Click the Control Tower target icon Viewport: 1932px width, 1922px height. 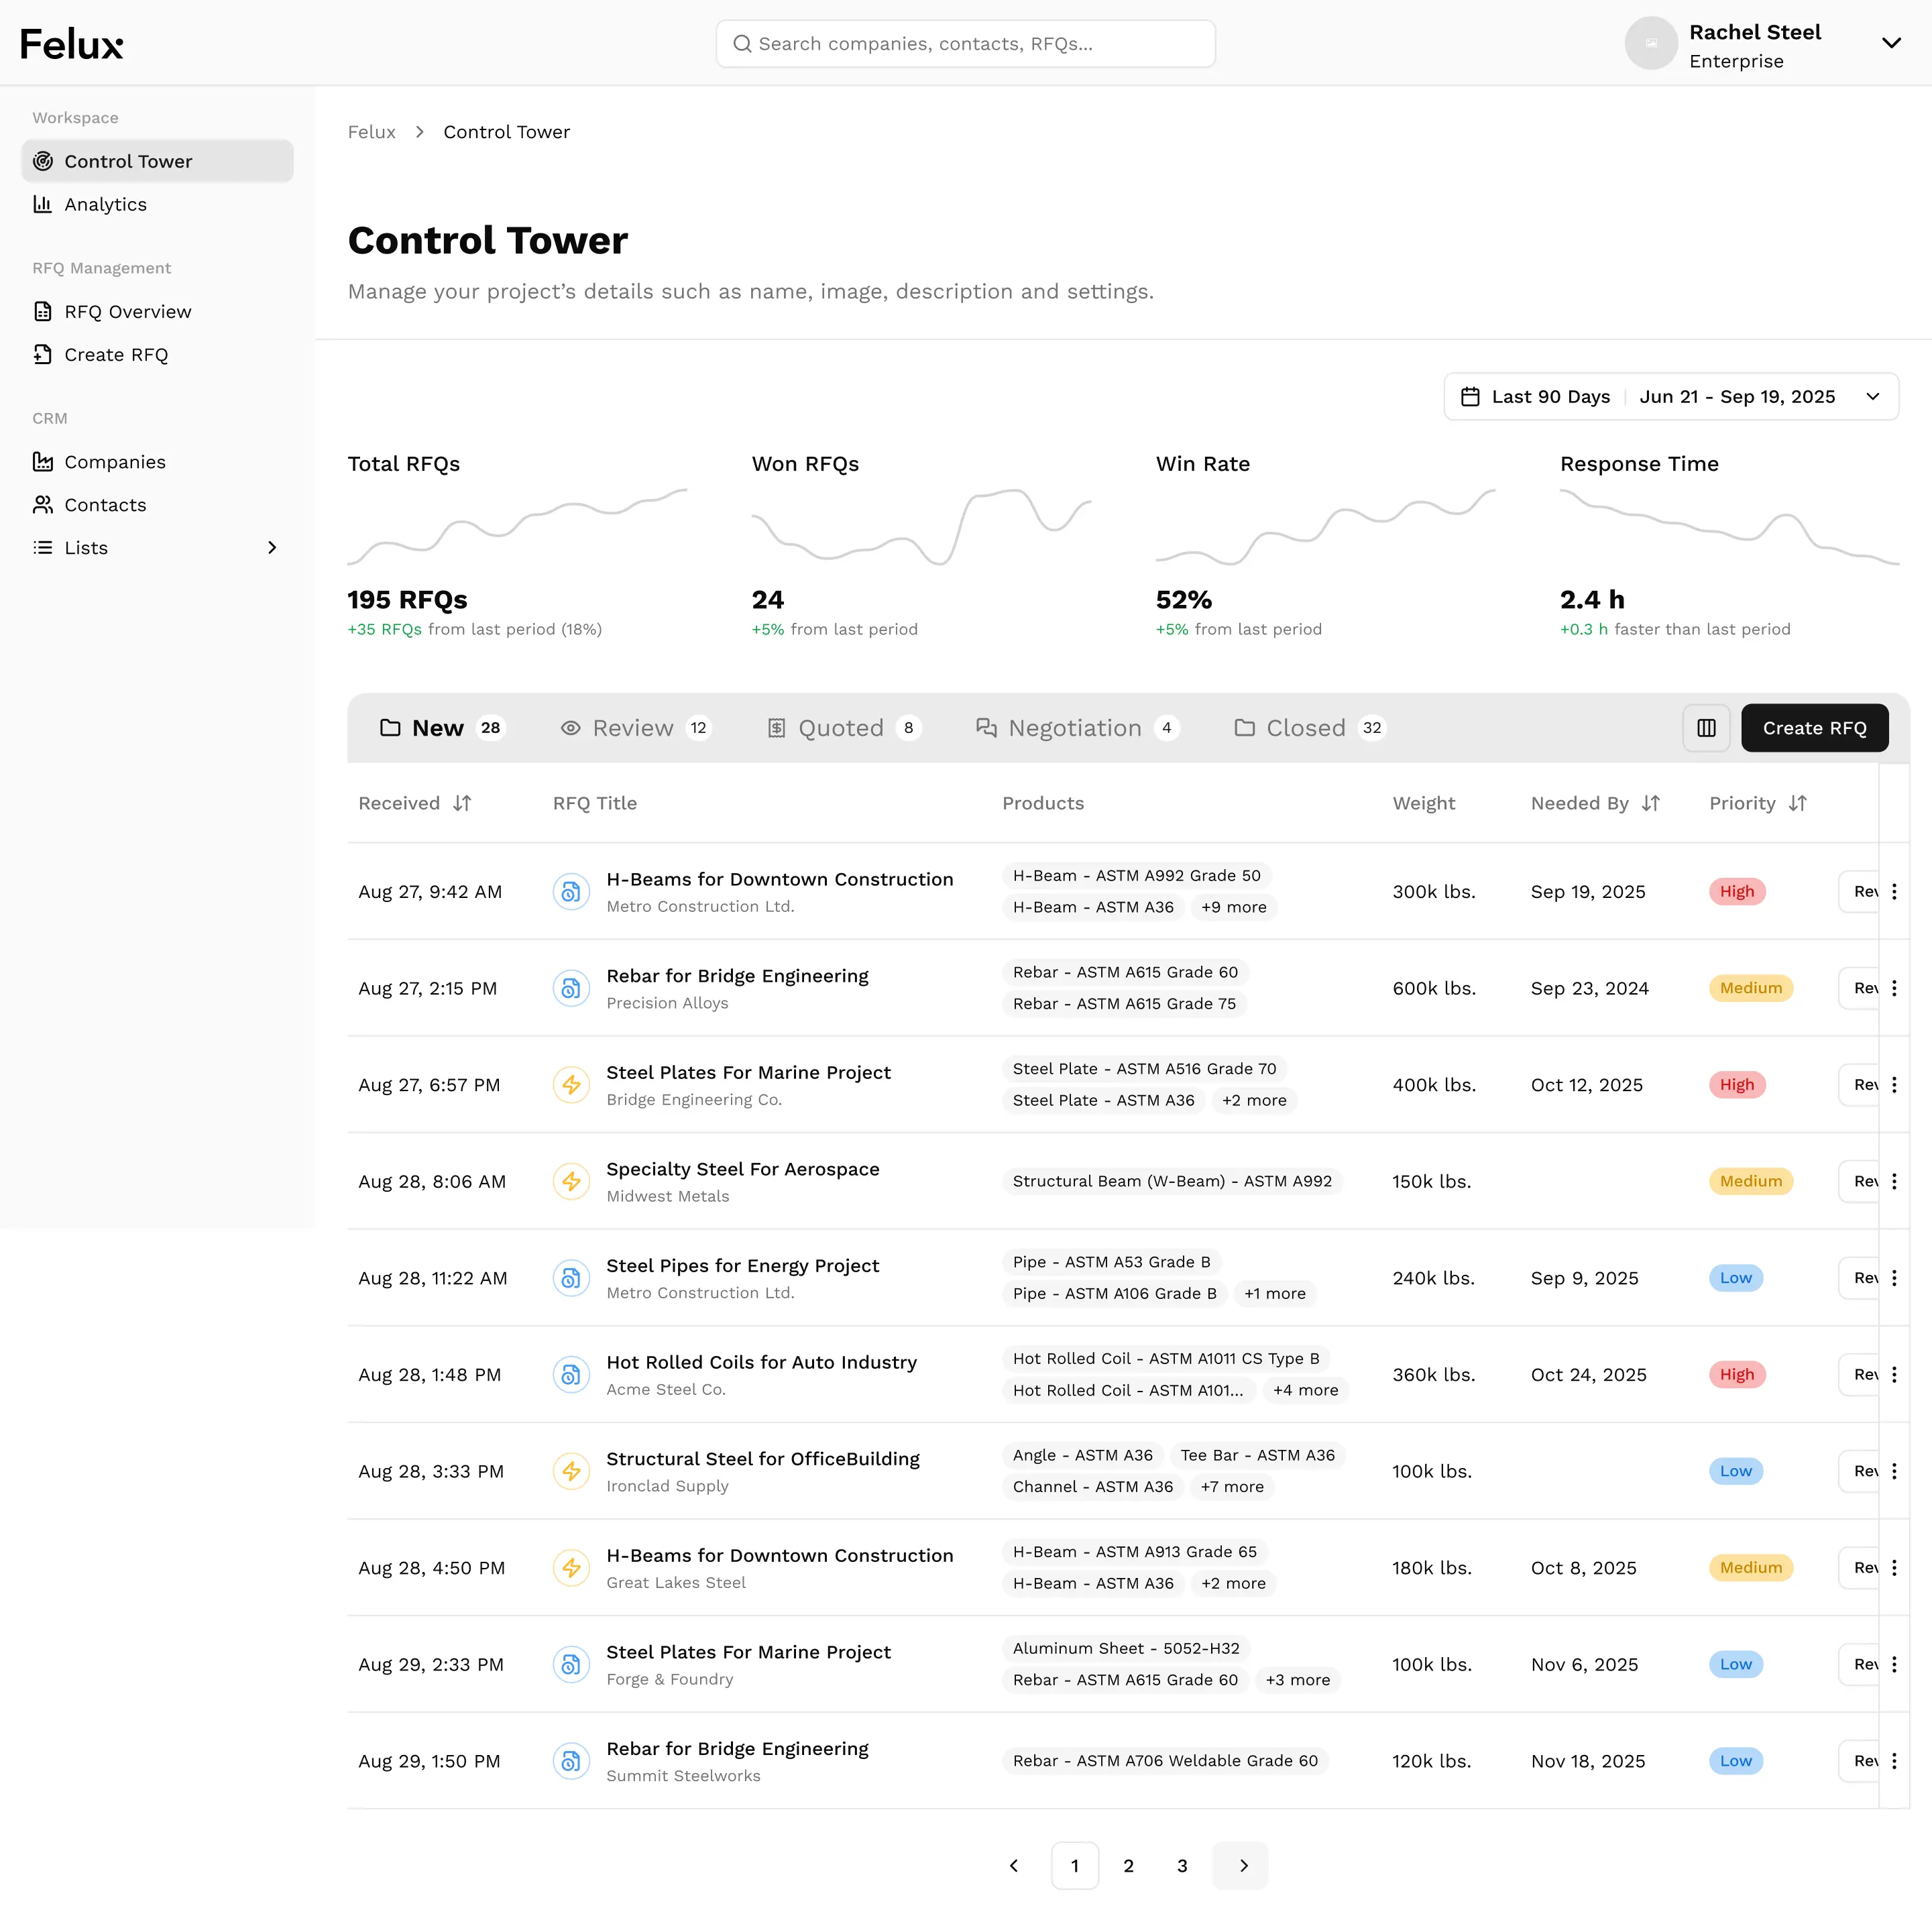point(43,161)
